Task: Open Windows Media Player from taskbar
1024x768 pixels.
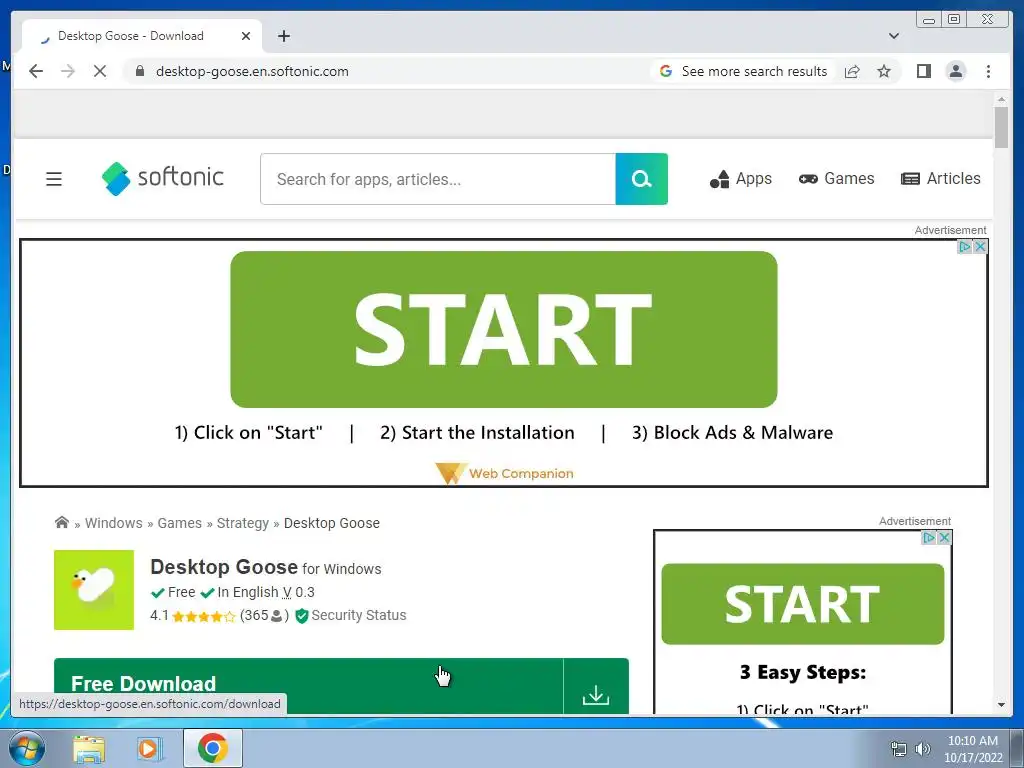Action: click(x=149, y=748)
